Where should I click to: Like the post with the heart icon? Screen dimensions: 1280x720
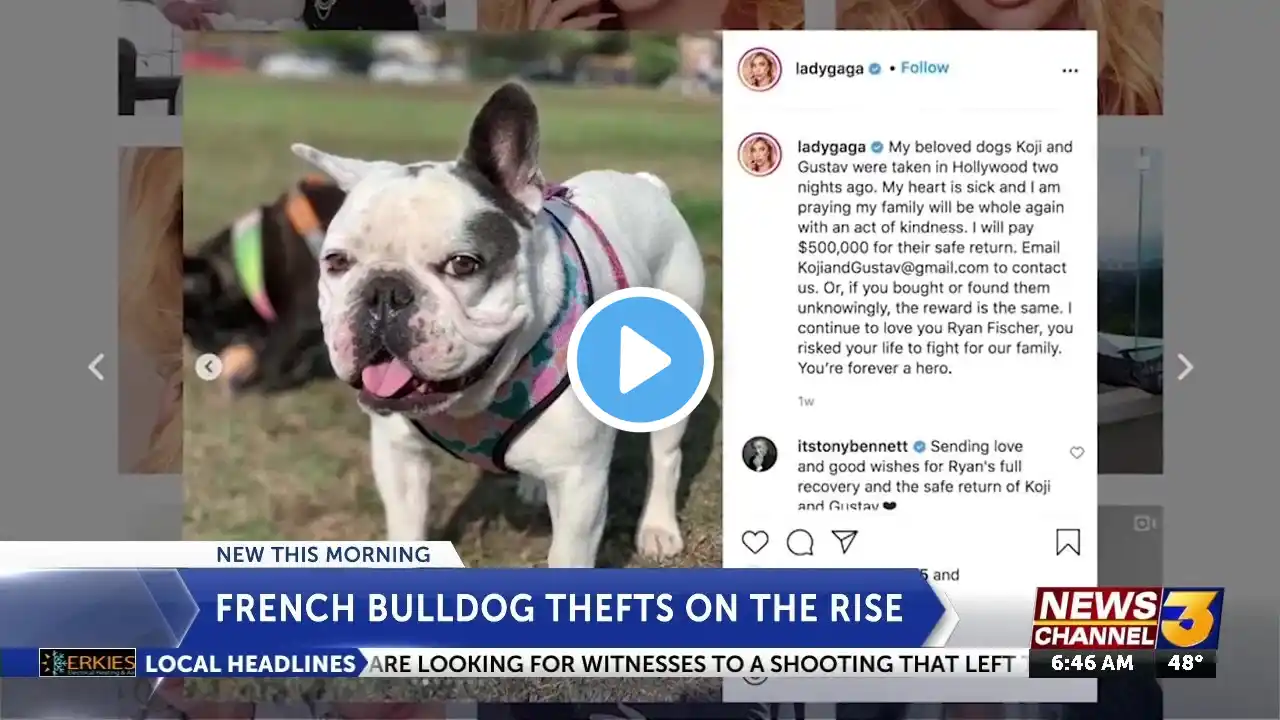tap(755, 542)
